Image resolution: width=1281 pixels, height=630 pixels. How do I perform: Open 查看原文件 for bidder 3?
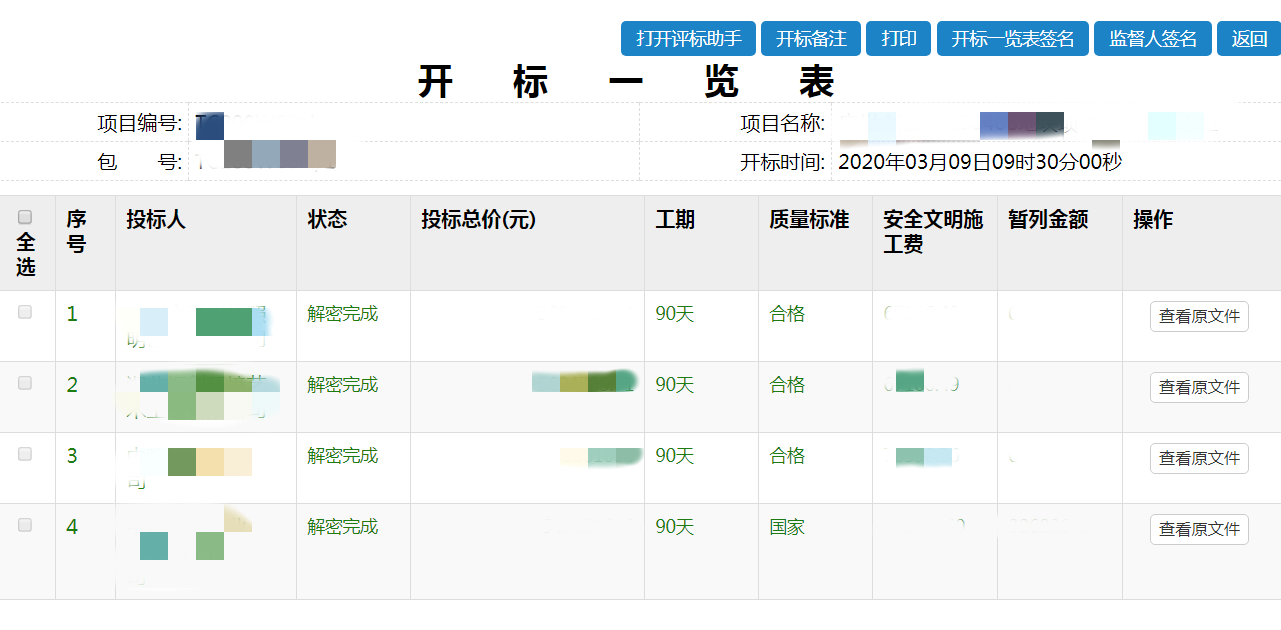click(x=1199, y=458)
